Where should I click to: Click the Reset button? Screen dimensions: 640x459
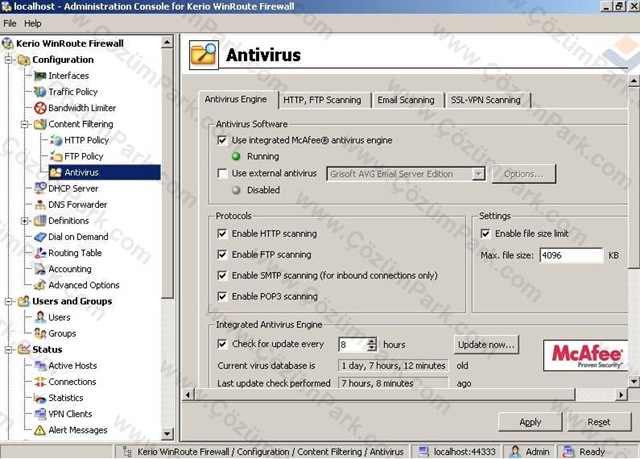(599, 422)
